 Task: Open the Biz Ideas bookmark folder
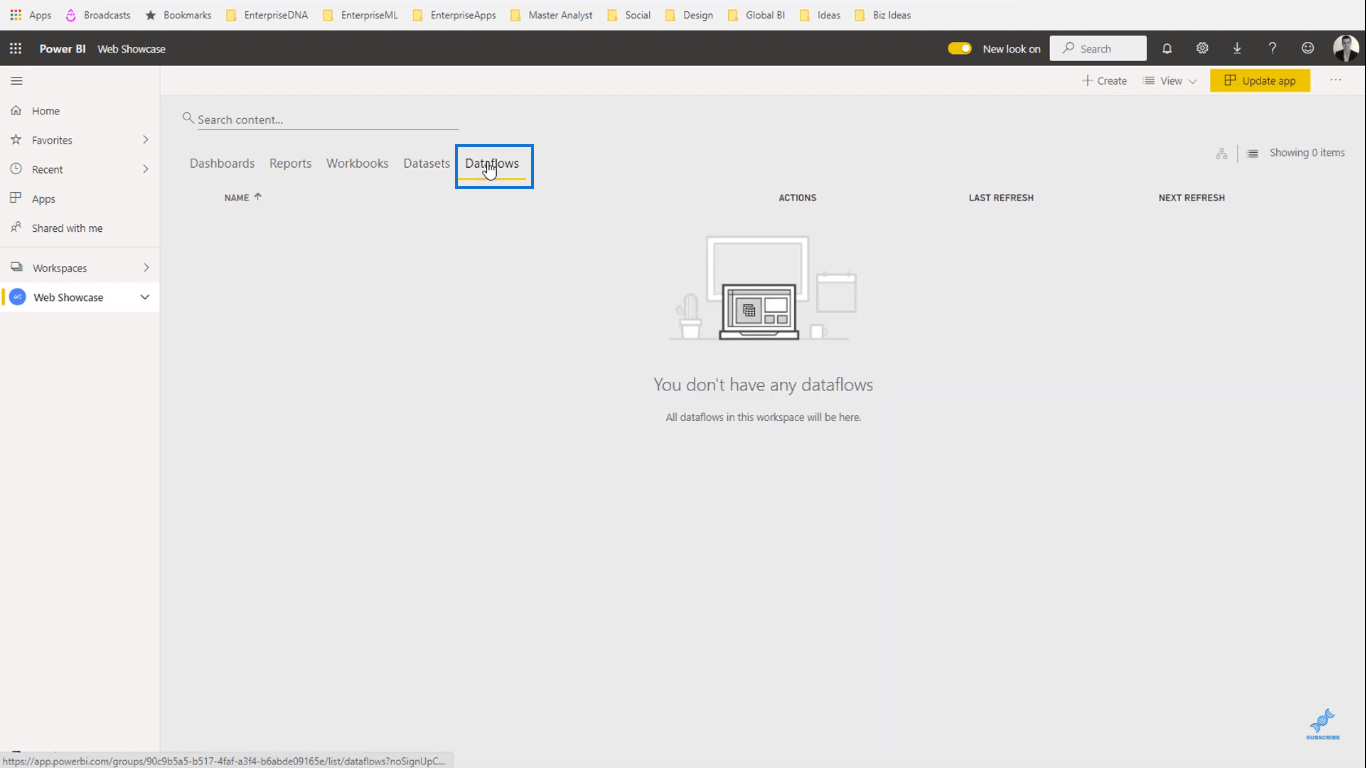[882, 15]
